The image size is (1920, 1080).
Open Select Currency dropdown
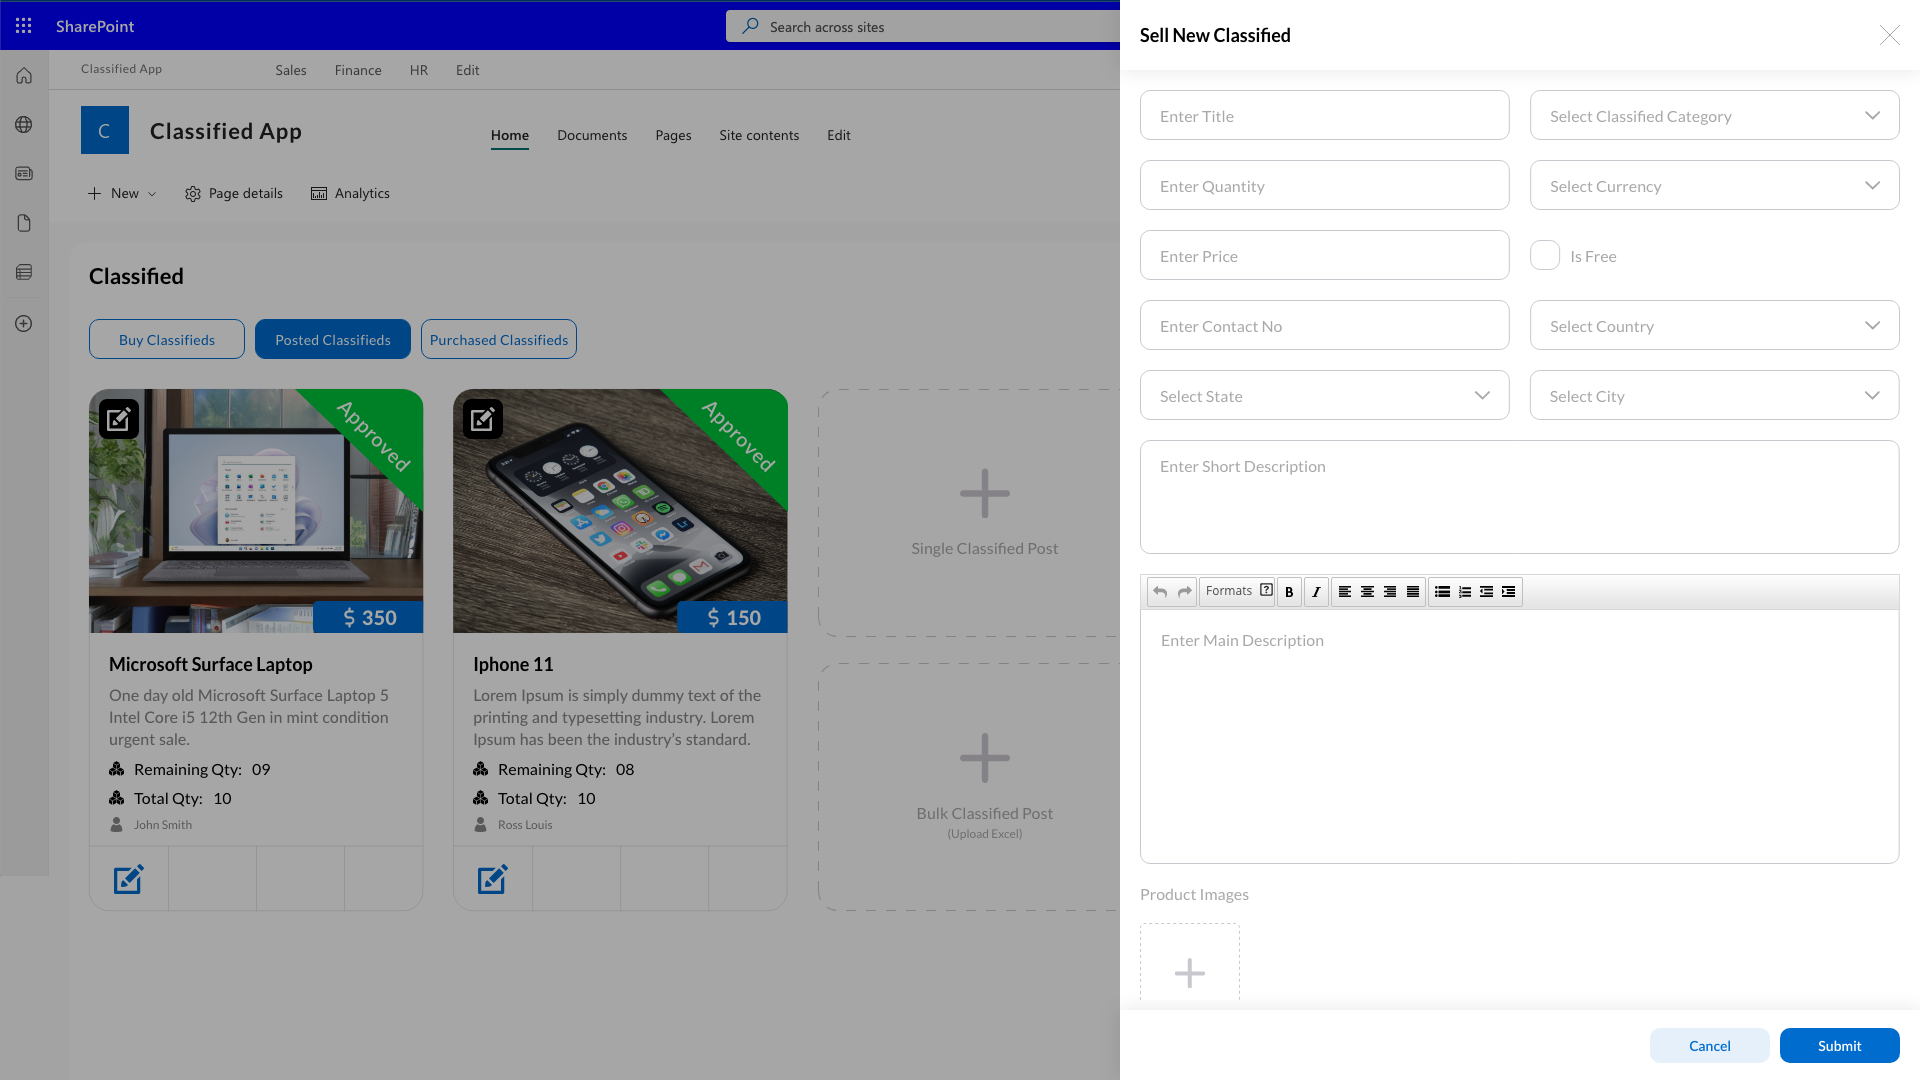(1715, 185)
